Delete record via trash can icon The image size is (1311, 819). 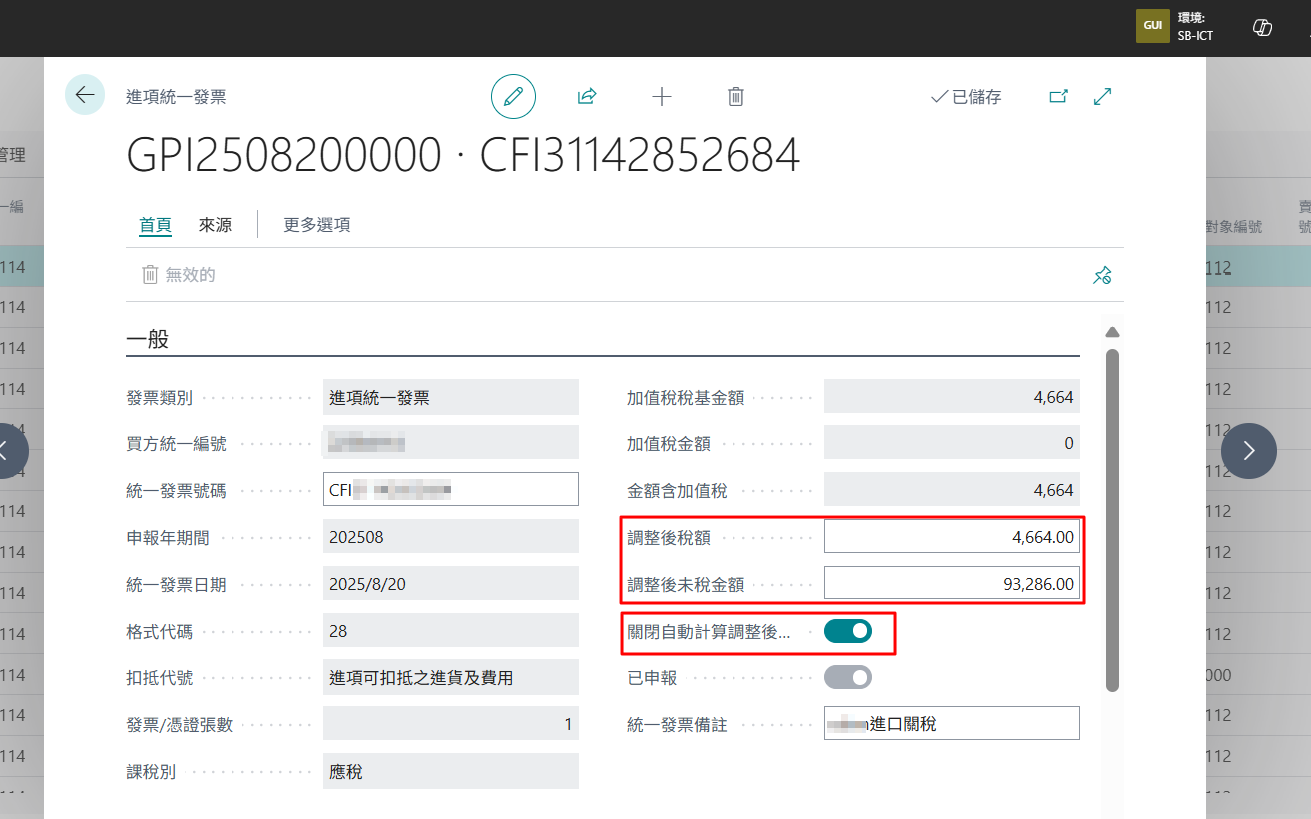point(736,97)
